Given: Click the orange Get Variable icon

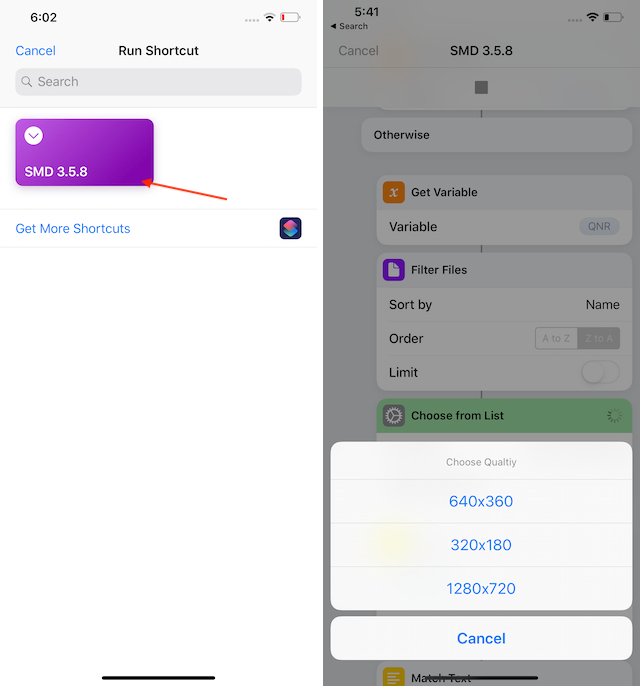Looking at the screenshot, I should click(394, 192).
